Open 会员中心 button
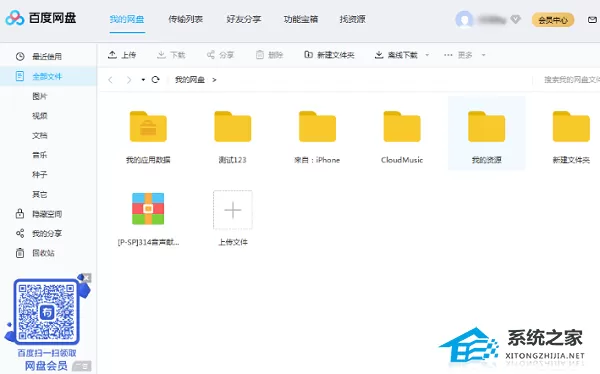 tap(553, 20)
